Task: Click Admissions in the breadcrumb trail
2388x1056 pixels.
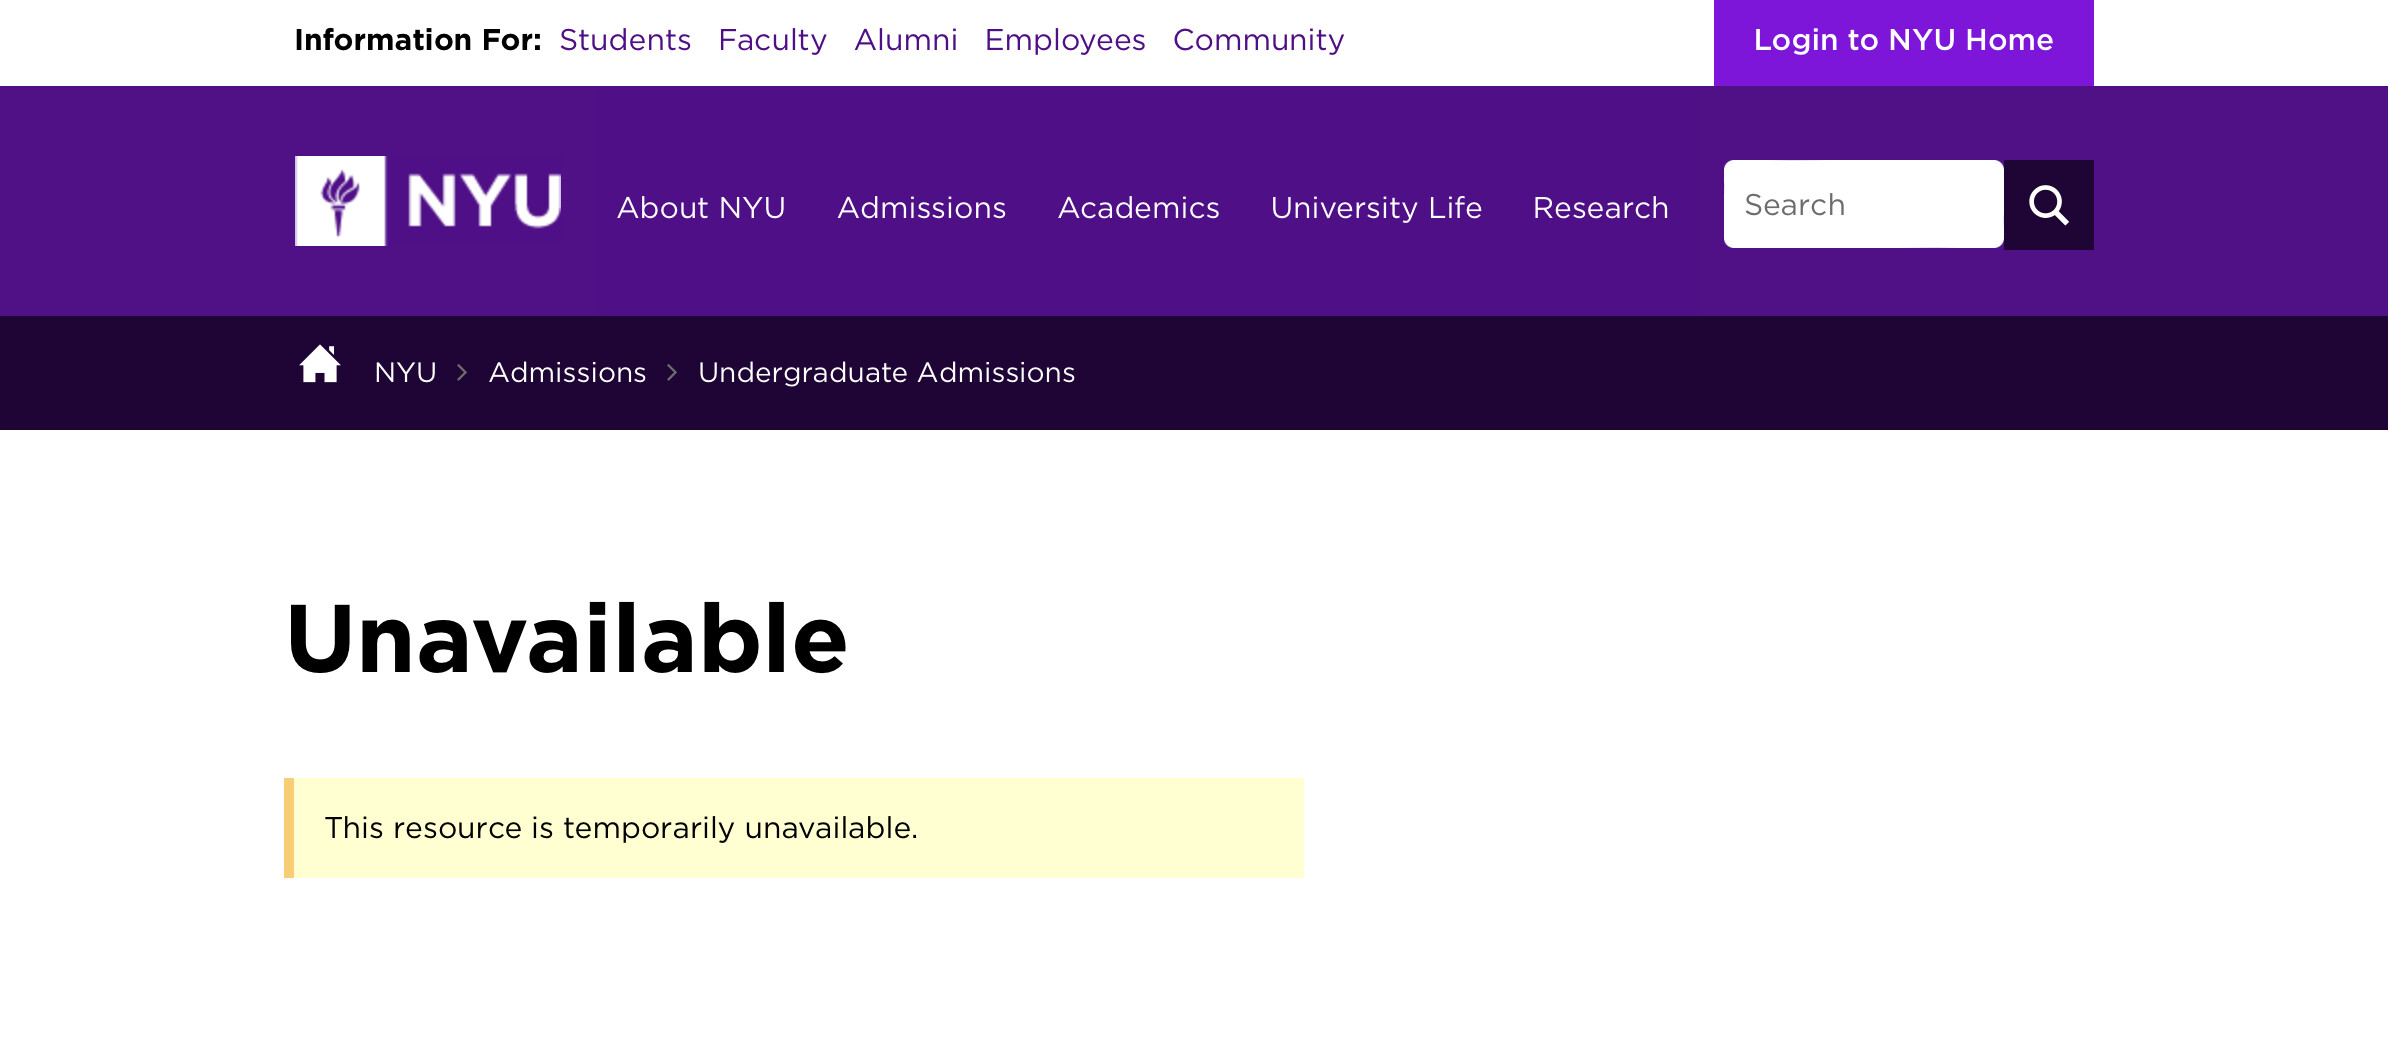Action: point(567,373)
